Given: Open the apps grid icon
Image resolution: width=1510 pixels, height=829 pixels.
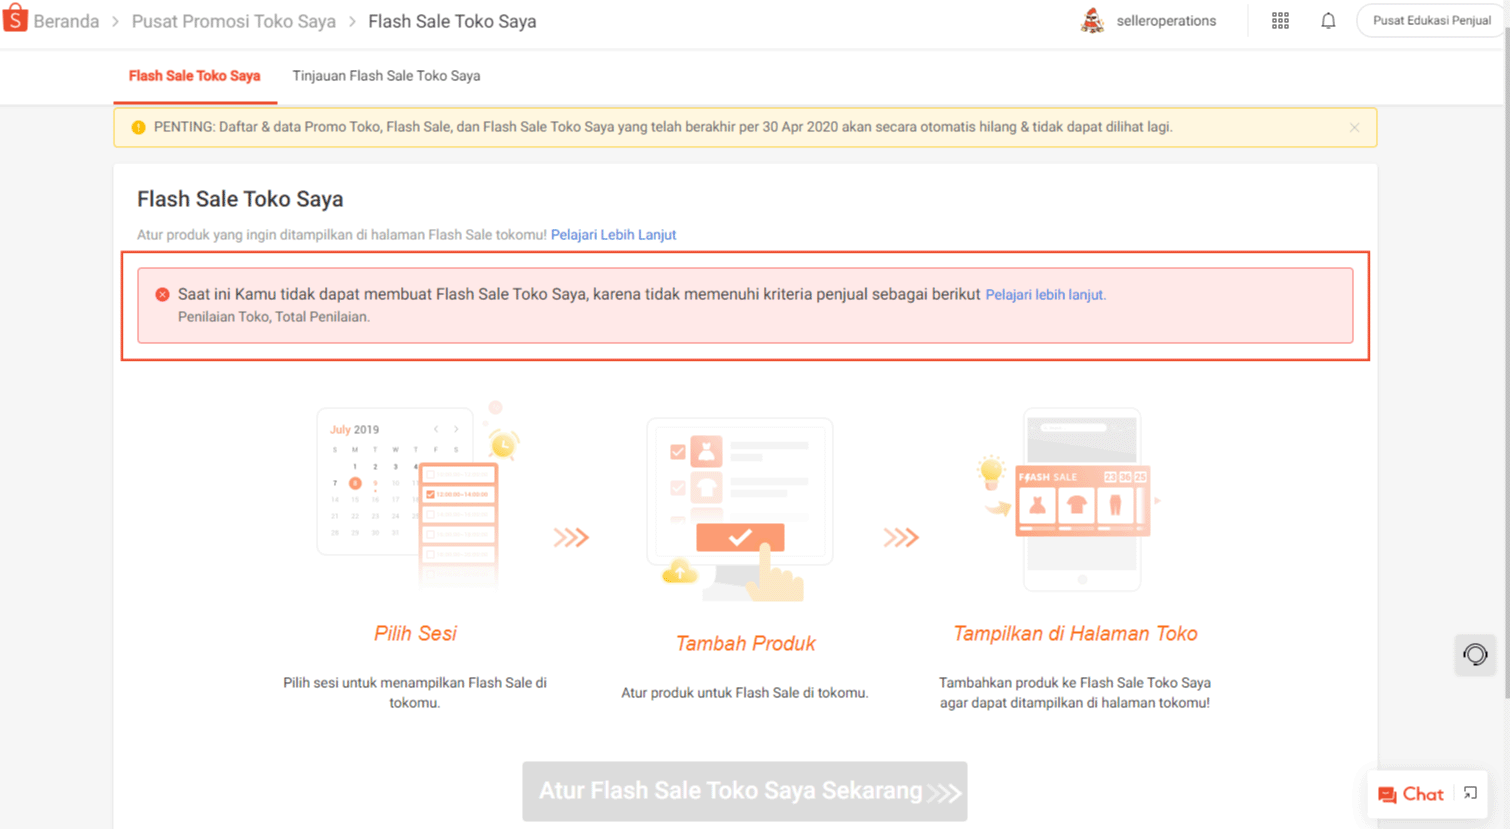Looking at the screenshot, I should coord(1280,20).
